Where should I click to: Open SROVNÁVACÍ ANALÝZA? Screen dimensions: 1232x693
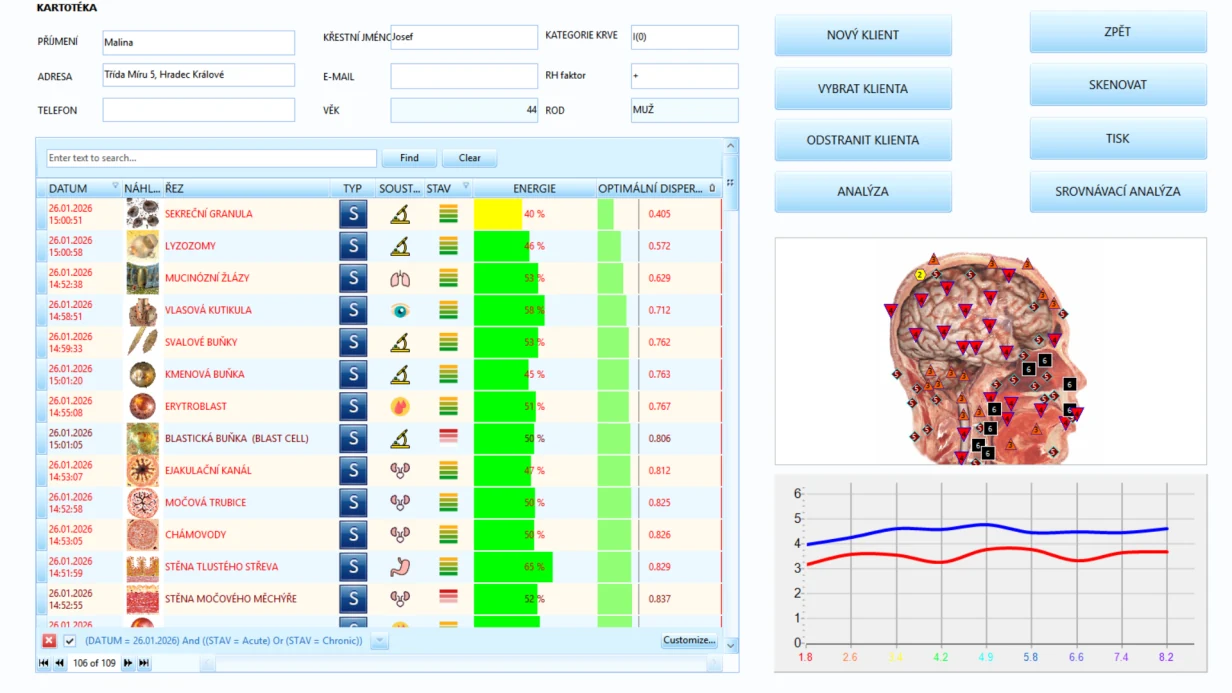pyautogui.click(x=1118, y=191)
